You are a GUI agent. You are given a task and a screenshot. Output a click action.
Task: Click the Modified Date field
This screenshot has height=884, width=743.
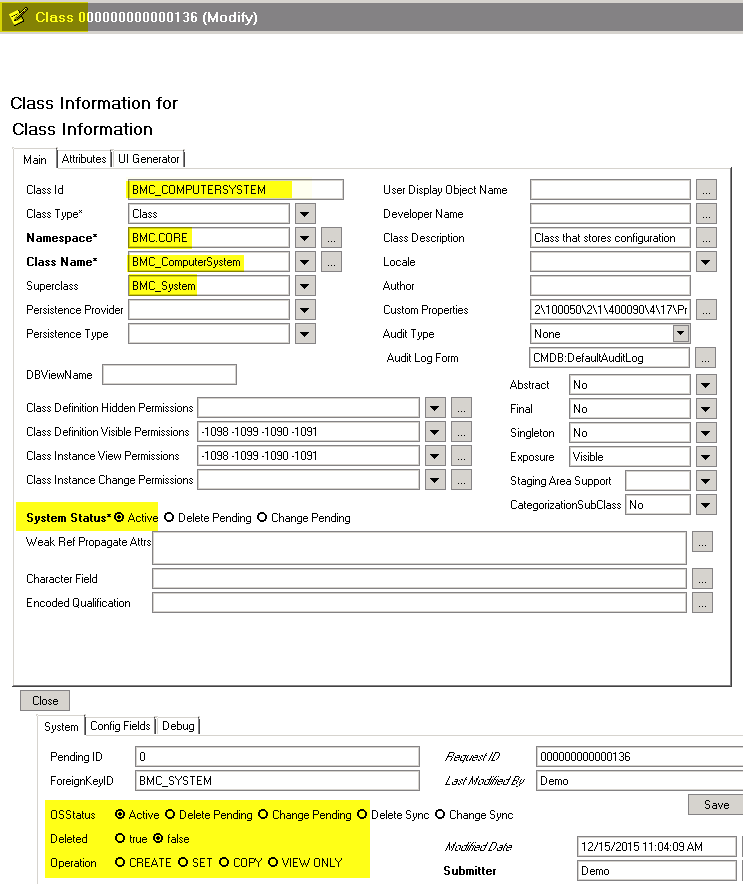point(657,847)
